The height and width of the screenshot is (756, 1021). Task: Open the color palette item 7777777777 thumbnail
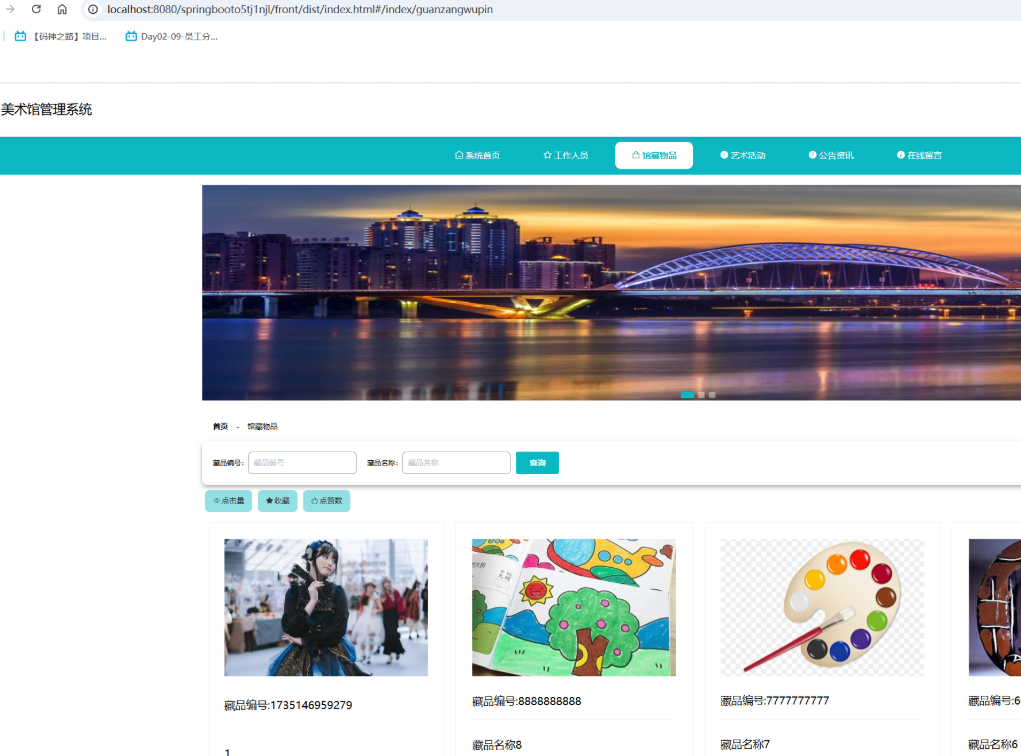click(x=822, y=607)
